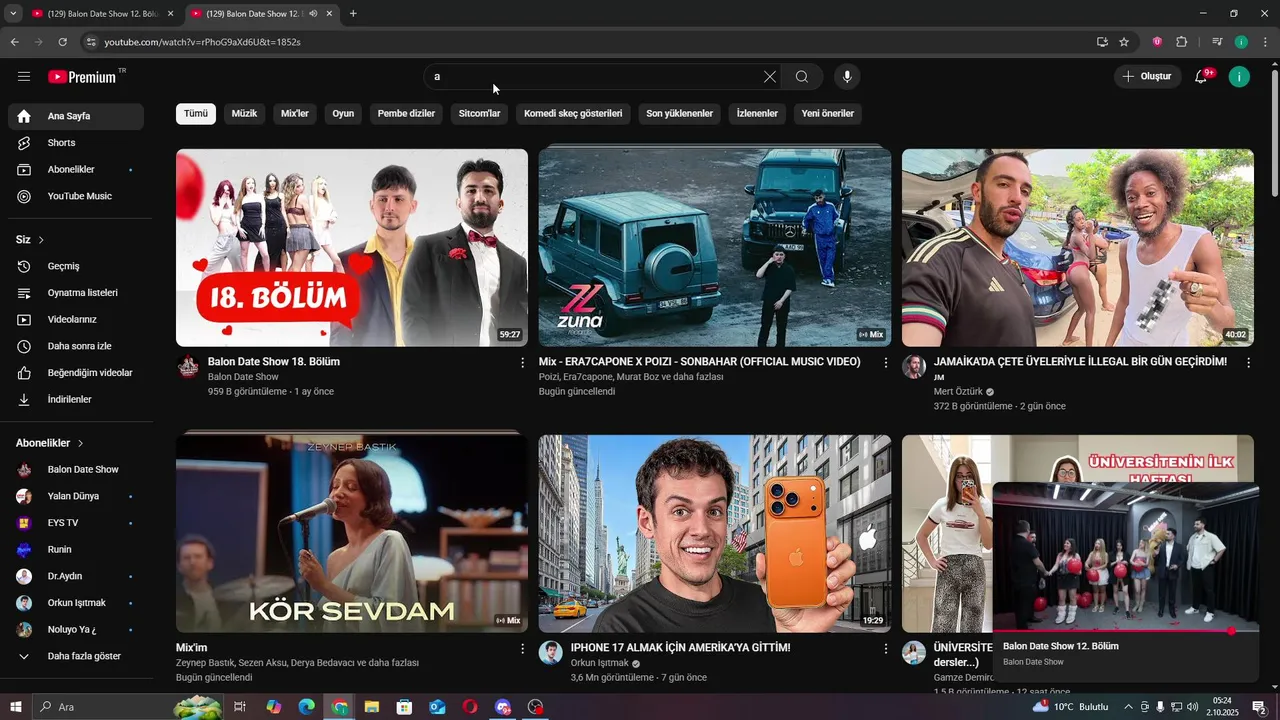The image size is (1280, 720).
Task: Expand the Siz section chevron
Action: tap(41, 240)
